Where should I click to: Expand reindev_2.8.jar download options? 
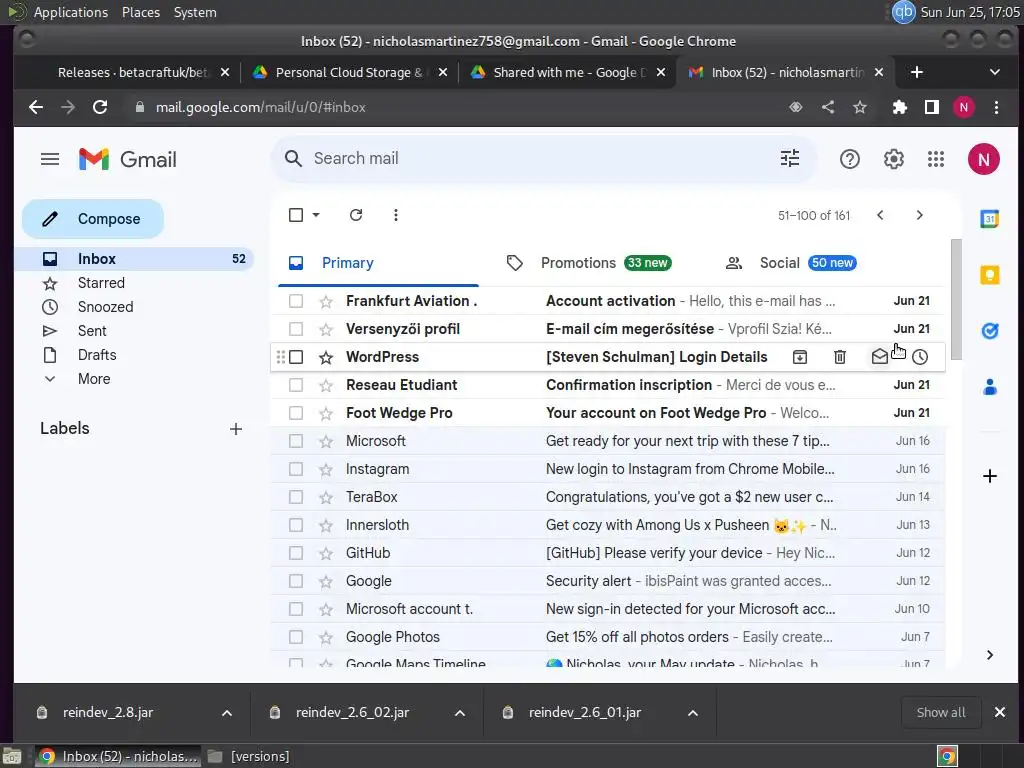coord(227,713)
